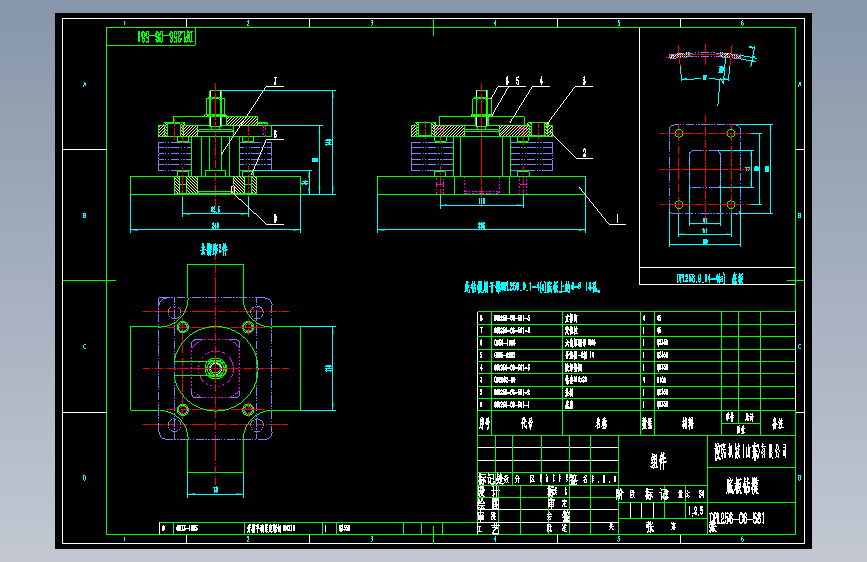Select the company name cell above the drawing title
The image size is (867, 562).
(751, 452)
